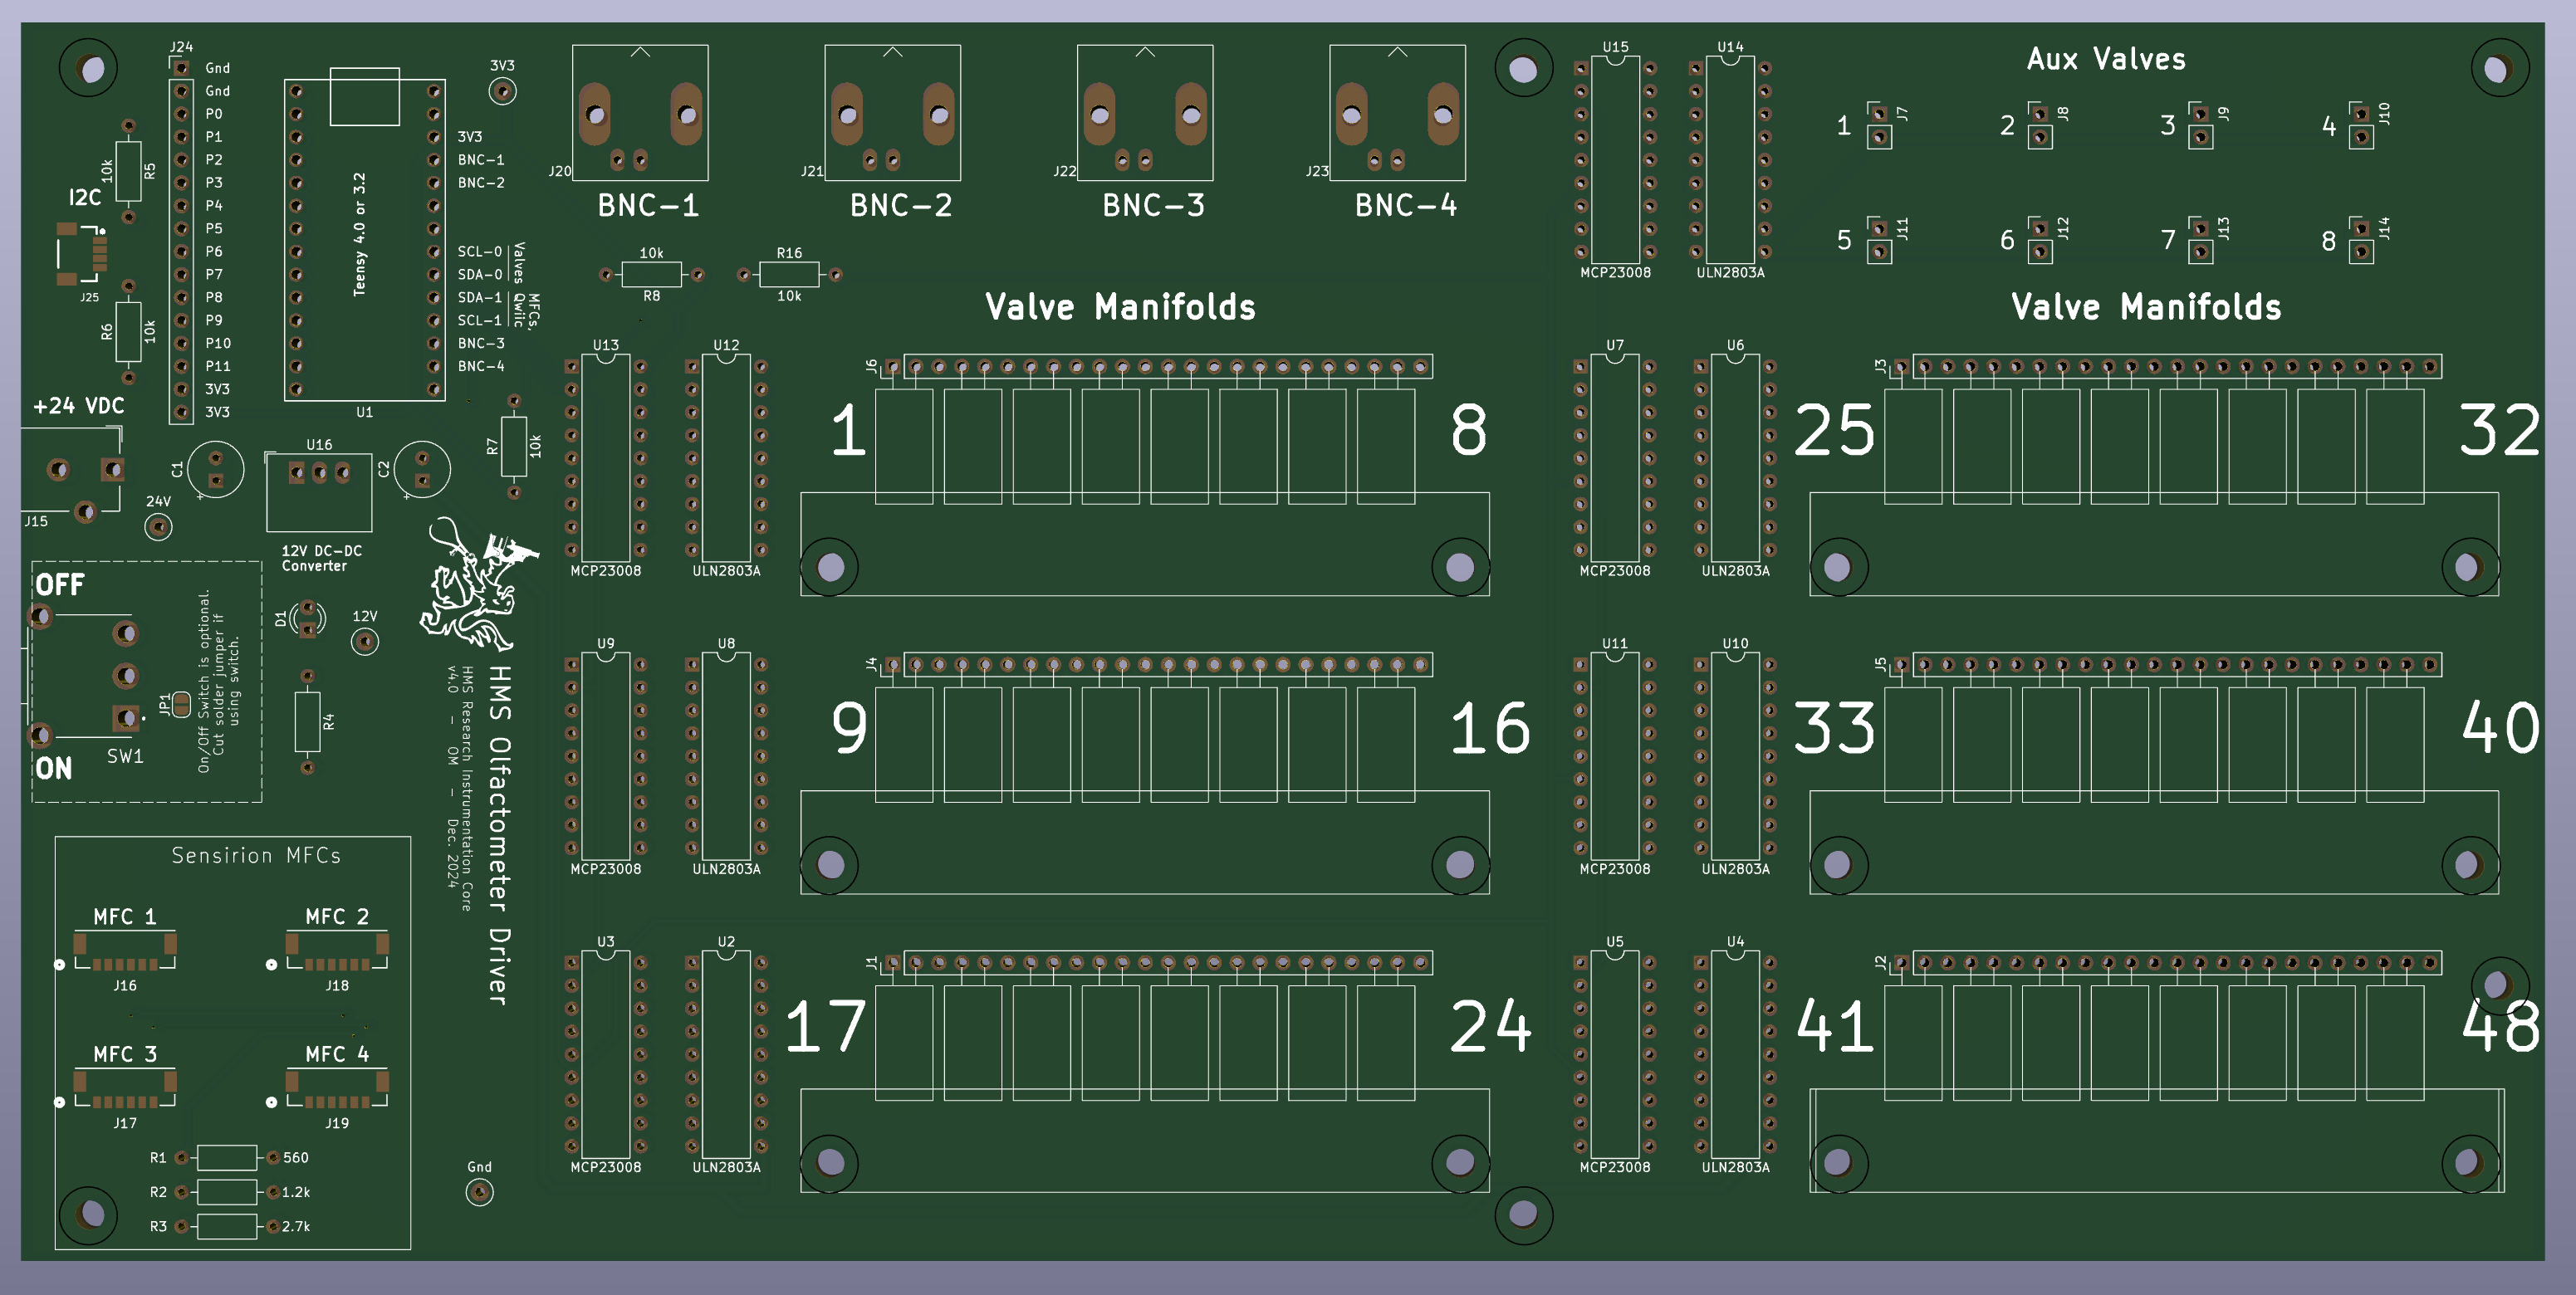Screen dimensions: 2576x1295
Task: Select the BNC-4 connector footprint J23
Action: [1397, 113]
